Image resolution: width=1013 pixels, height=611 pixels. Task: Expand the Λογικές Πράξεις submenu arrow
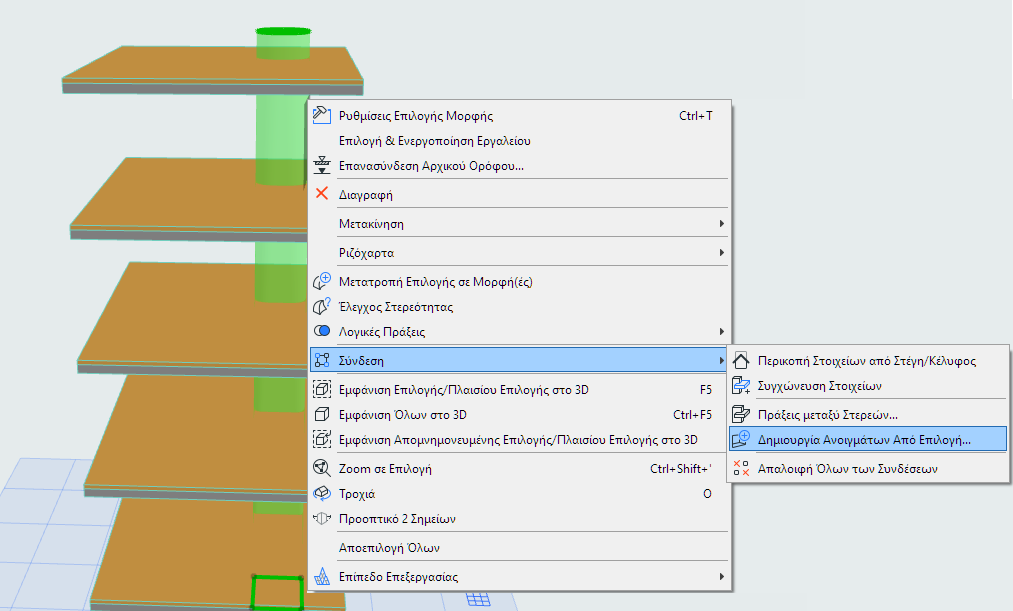(x=722, y=331)
